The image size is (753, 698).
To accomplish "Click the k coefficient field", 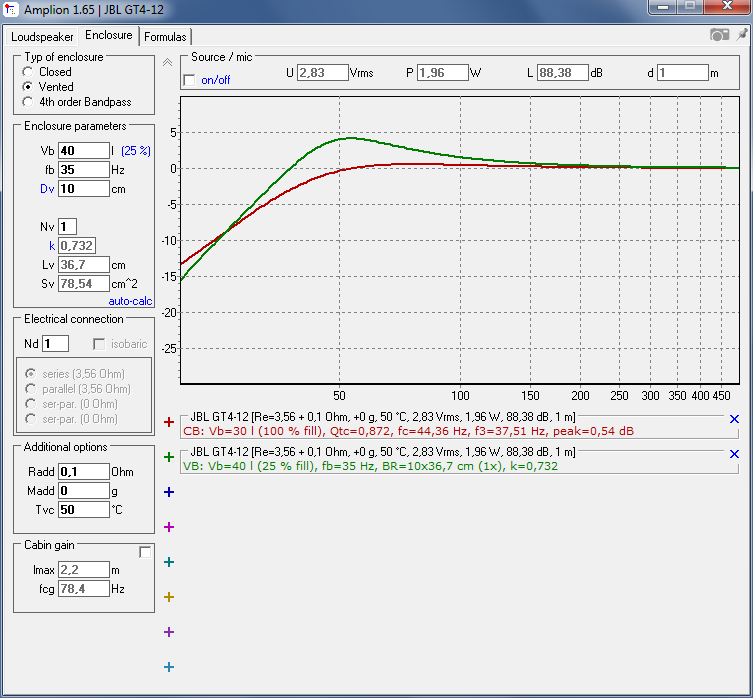I will [77, 245].
